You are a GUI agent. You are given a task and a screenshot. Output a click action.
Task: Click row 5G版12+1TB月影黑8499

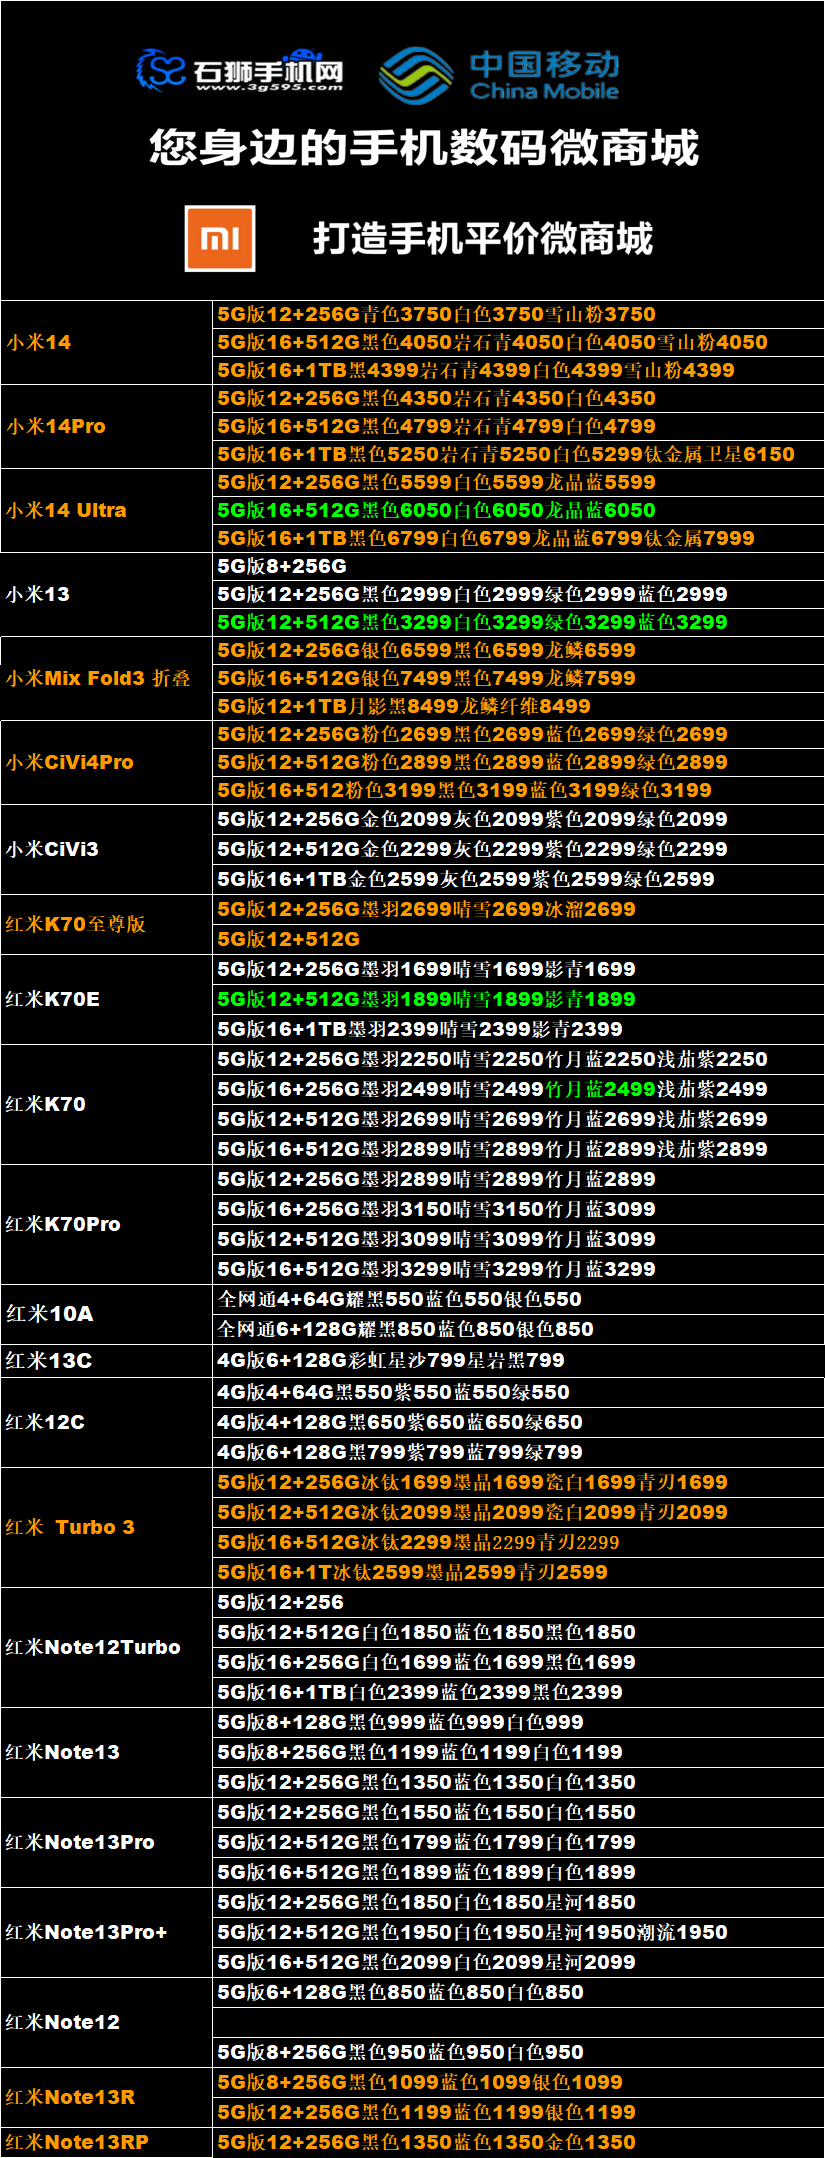(518, 706)
